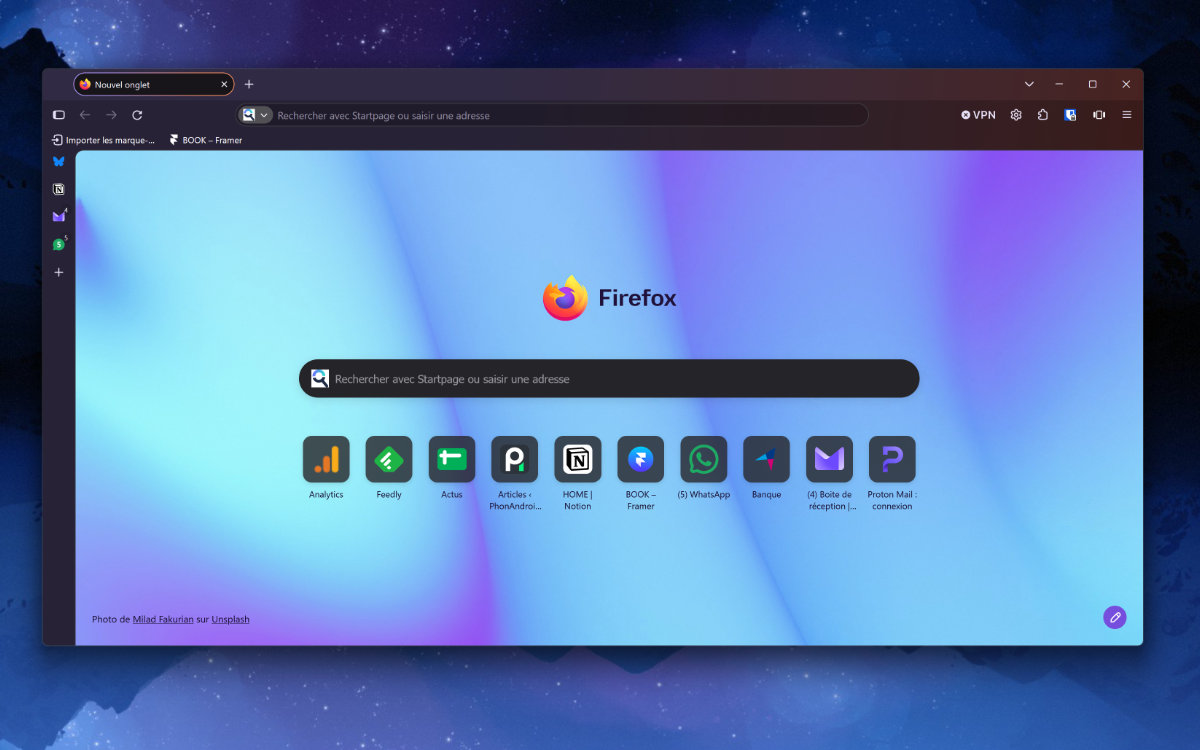The image size is (1200, 750).
Task: Expand the list all tabs chevron
Action: [1029, 84]
